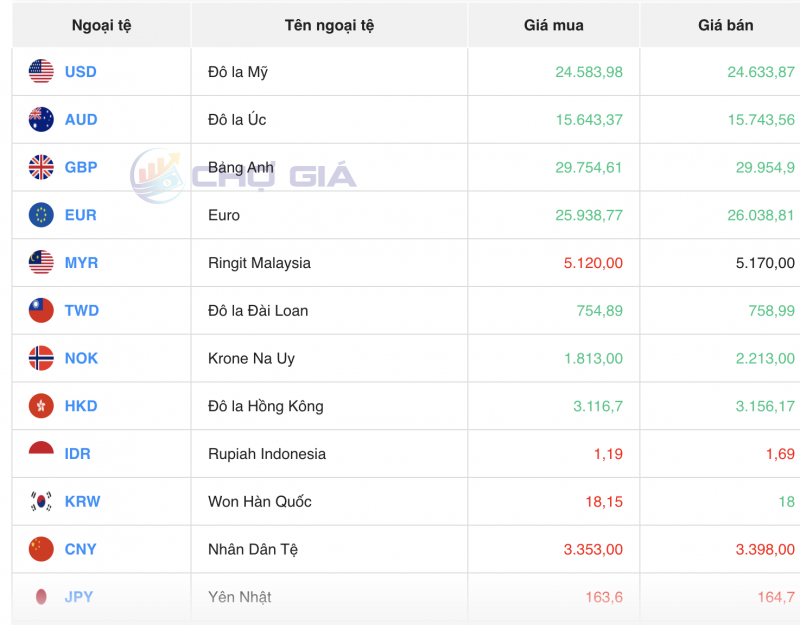Click the AUD Australian flag icon
The image size is (800, 625).
(x=40, y=120)
